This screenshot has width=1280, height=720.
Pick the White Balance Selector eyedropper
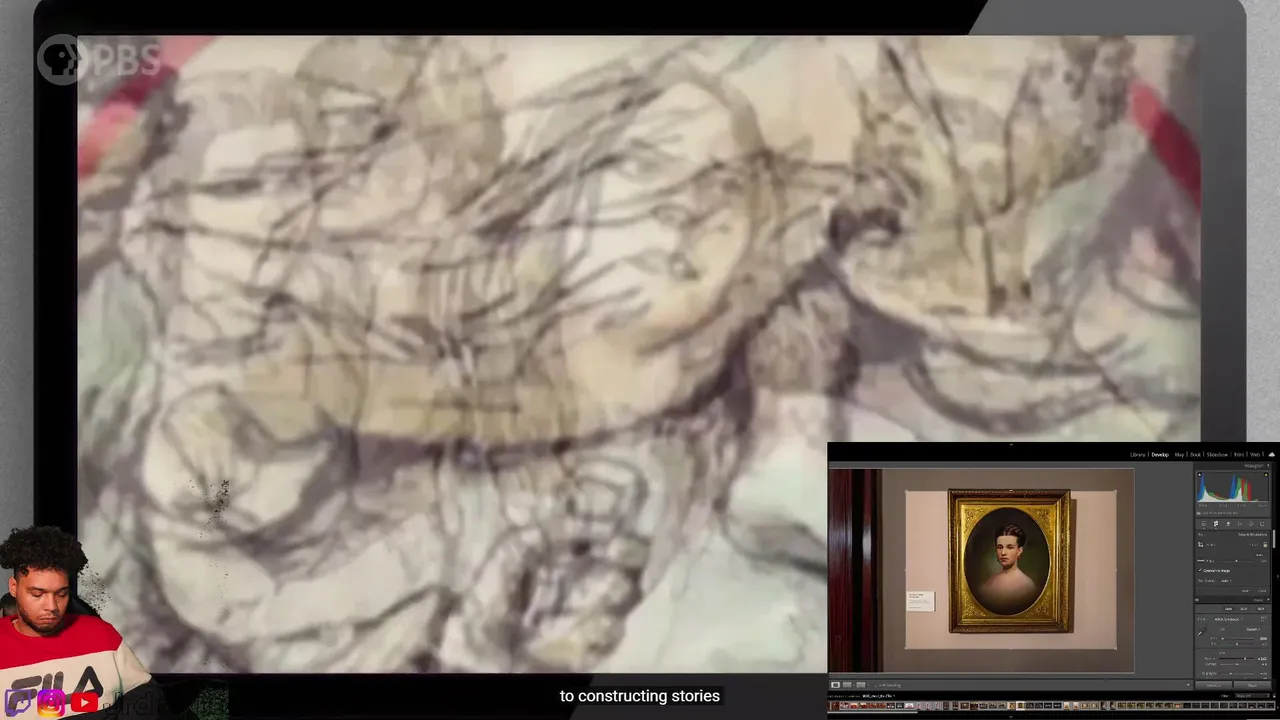1202,631
